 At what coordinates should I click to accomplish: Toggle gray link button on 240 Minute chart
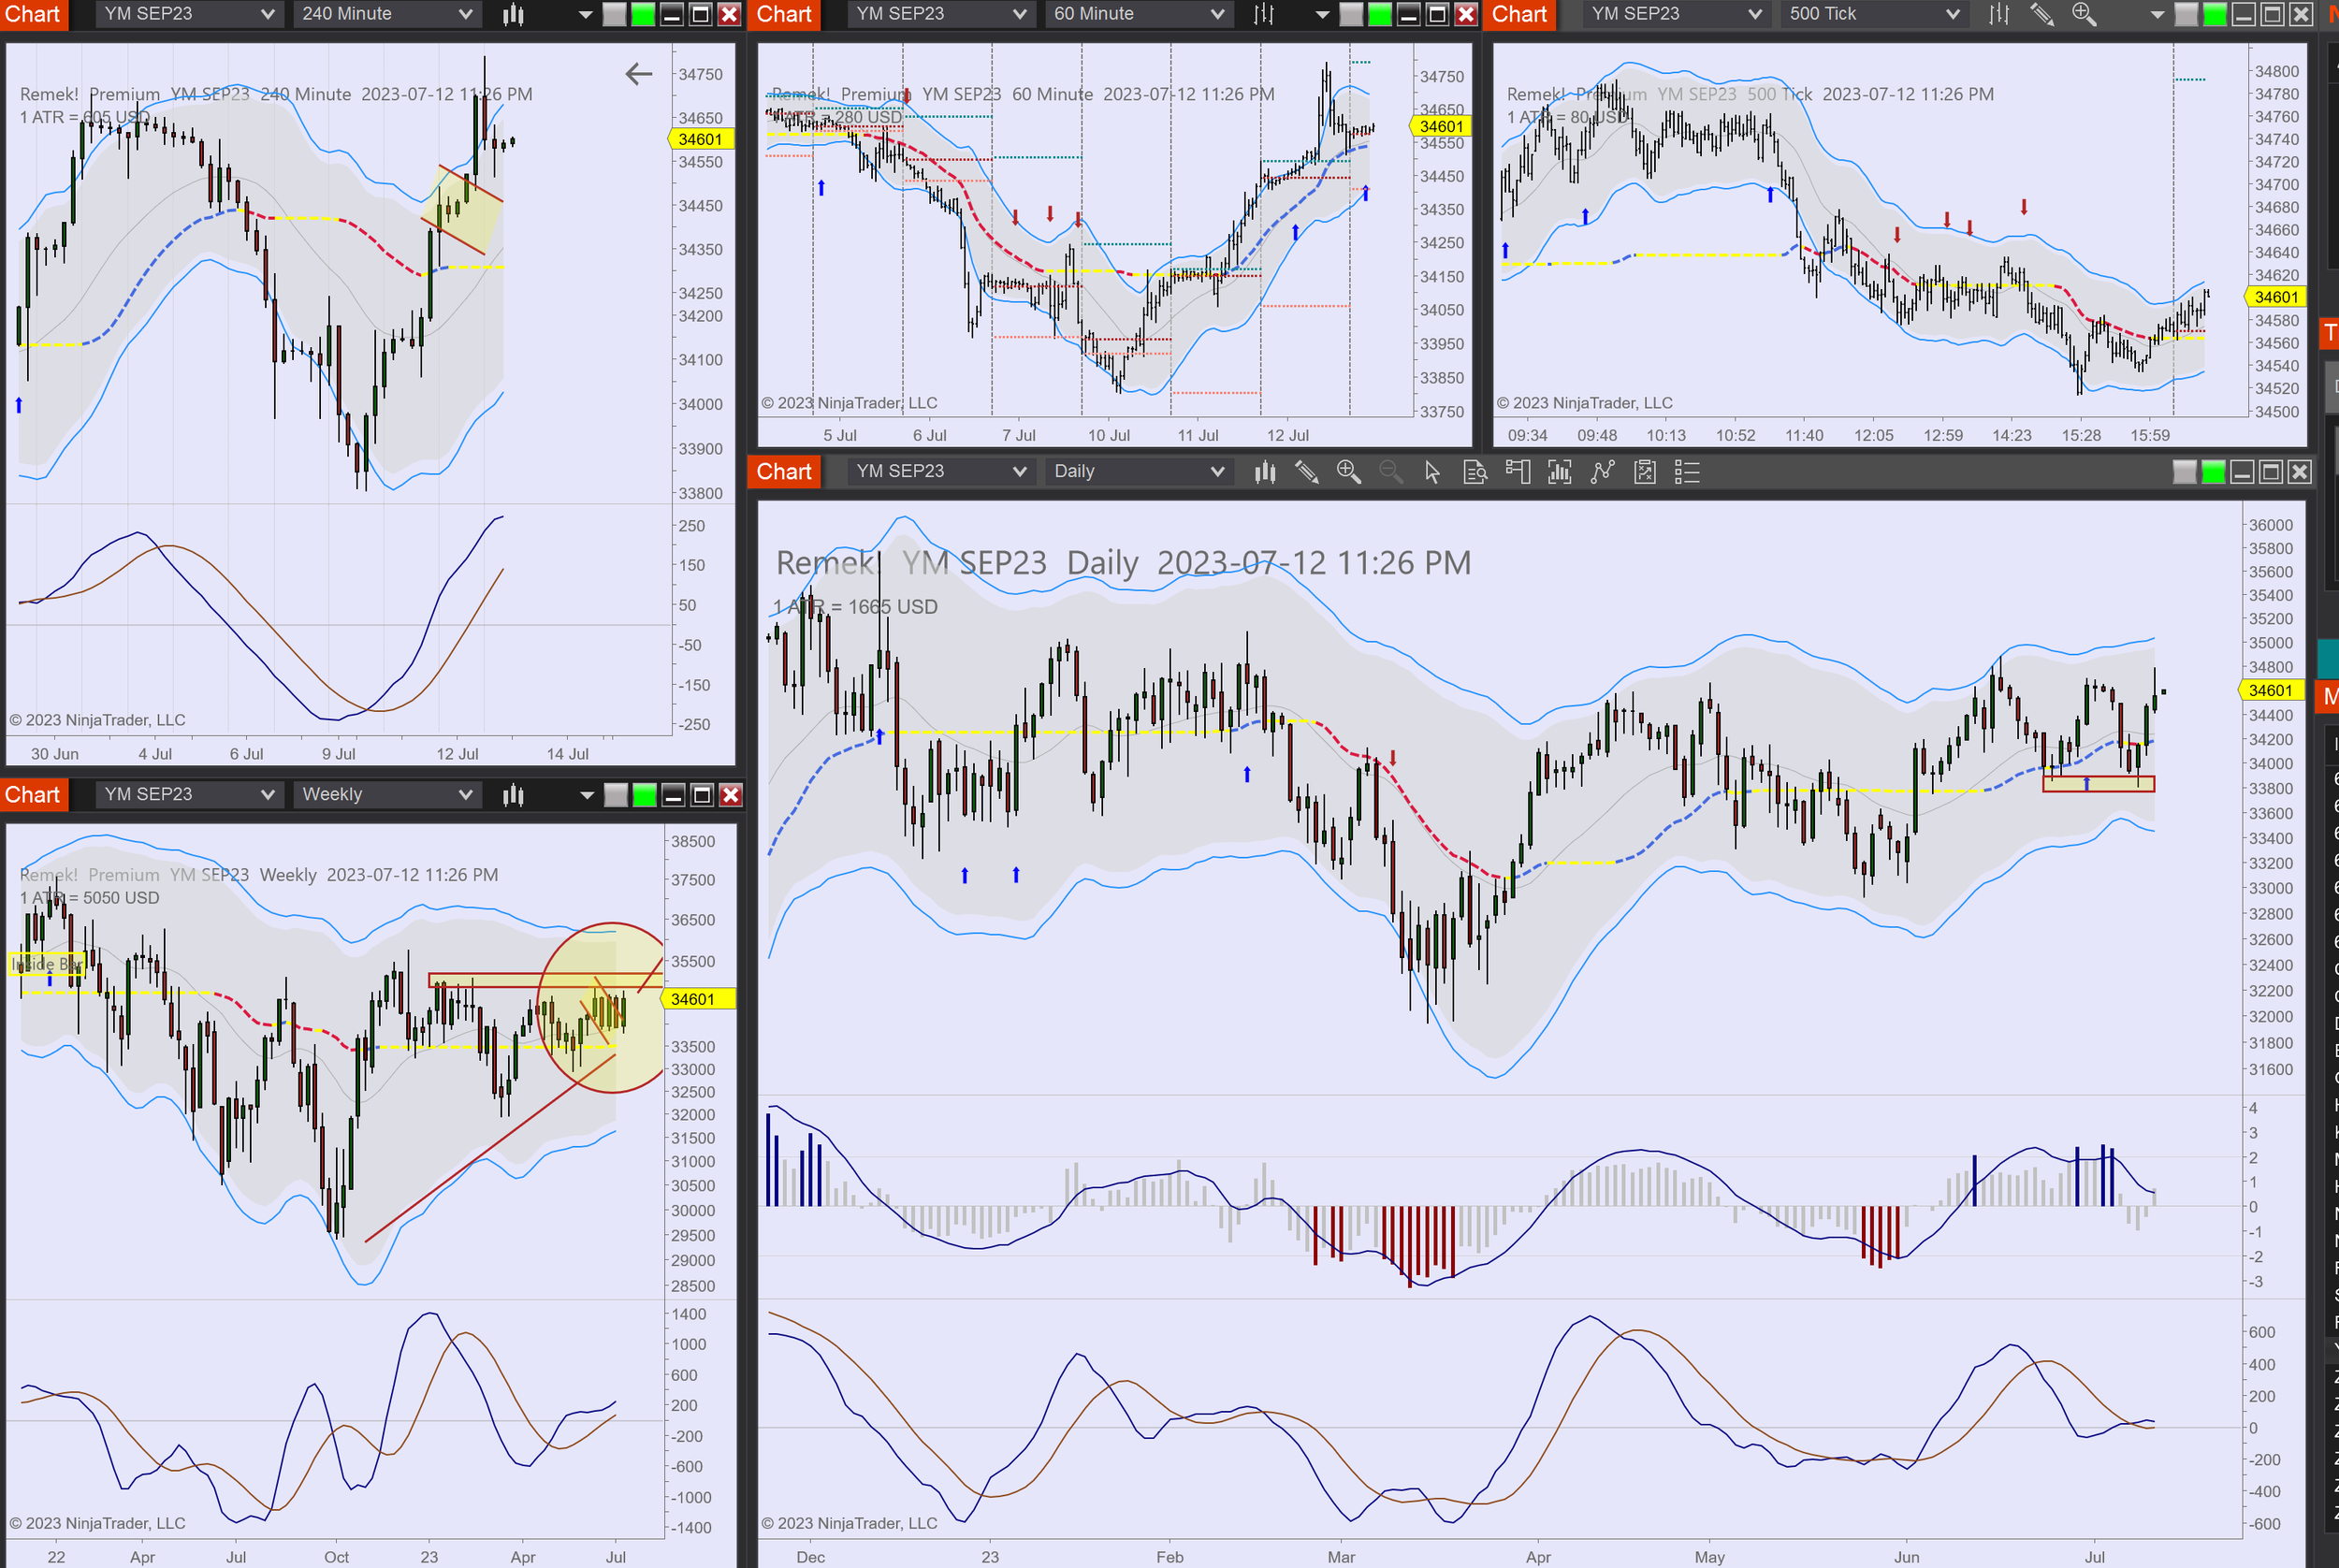point(614,14)
